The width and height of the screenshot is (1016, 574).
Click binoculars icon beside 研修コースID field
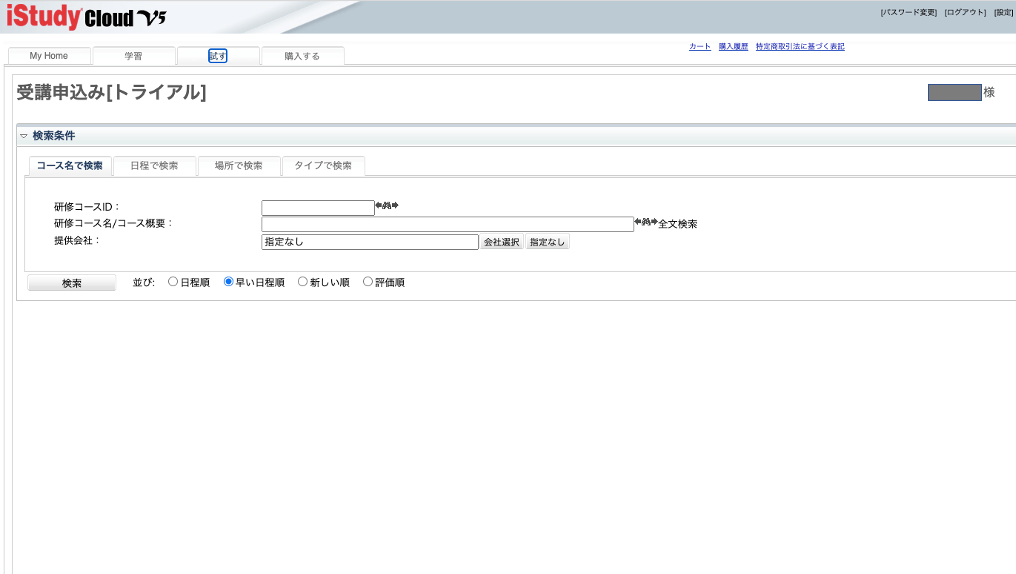(386, 206)
